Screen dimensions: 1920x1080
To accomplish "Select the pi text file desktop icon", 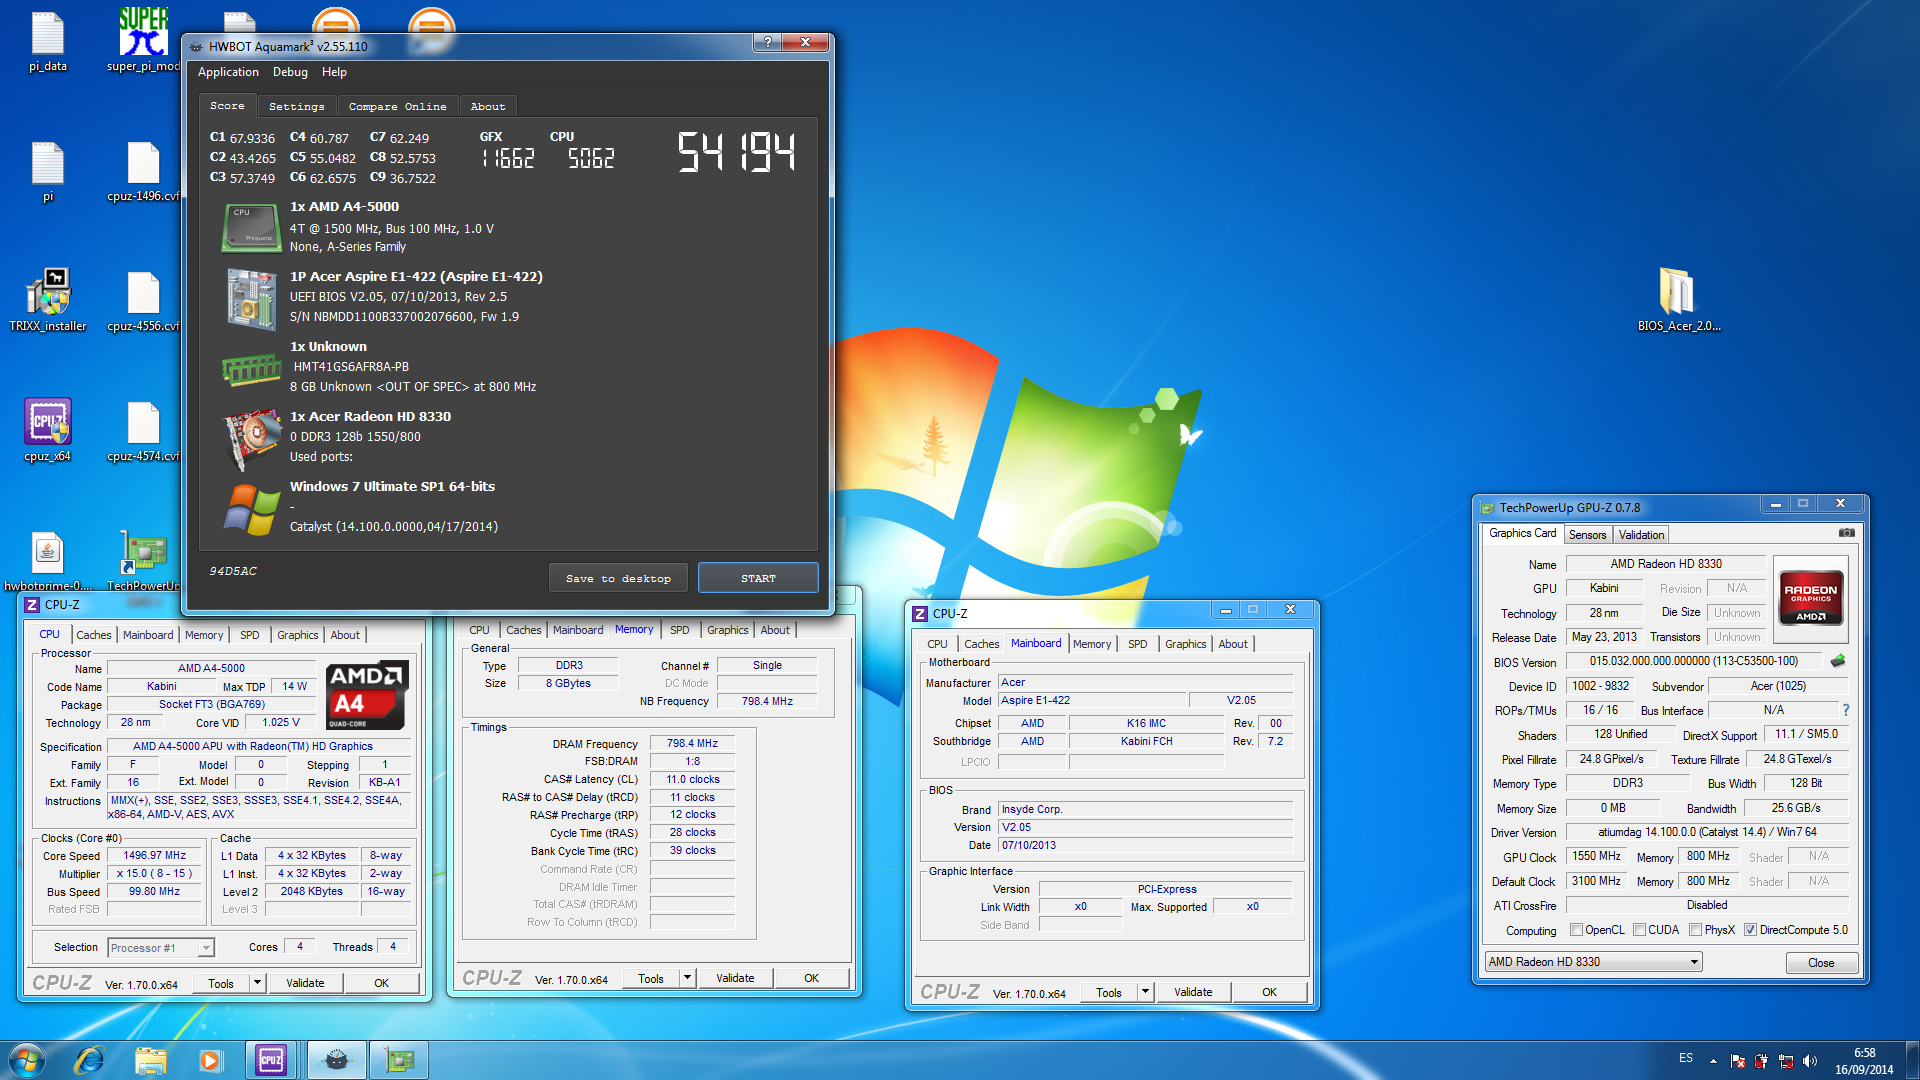I will tap(47, 170).
